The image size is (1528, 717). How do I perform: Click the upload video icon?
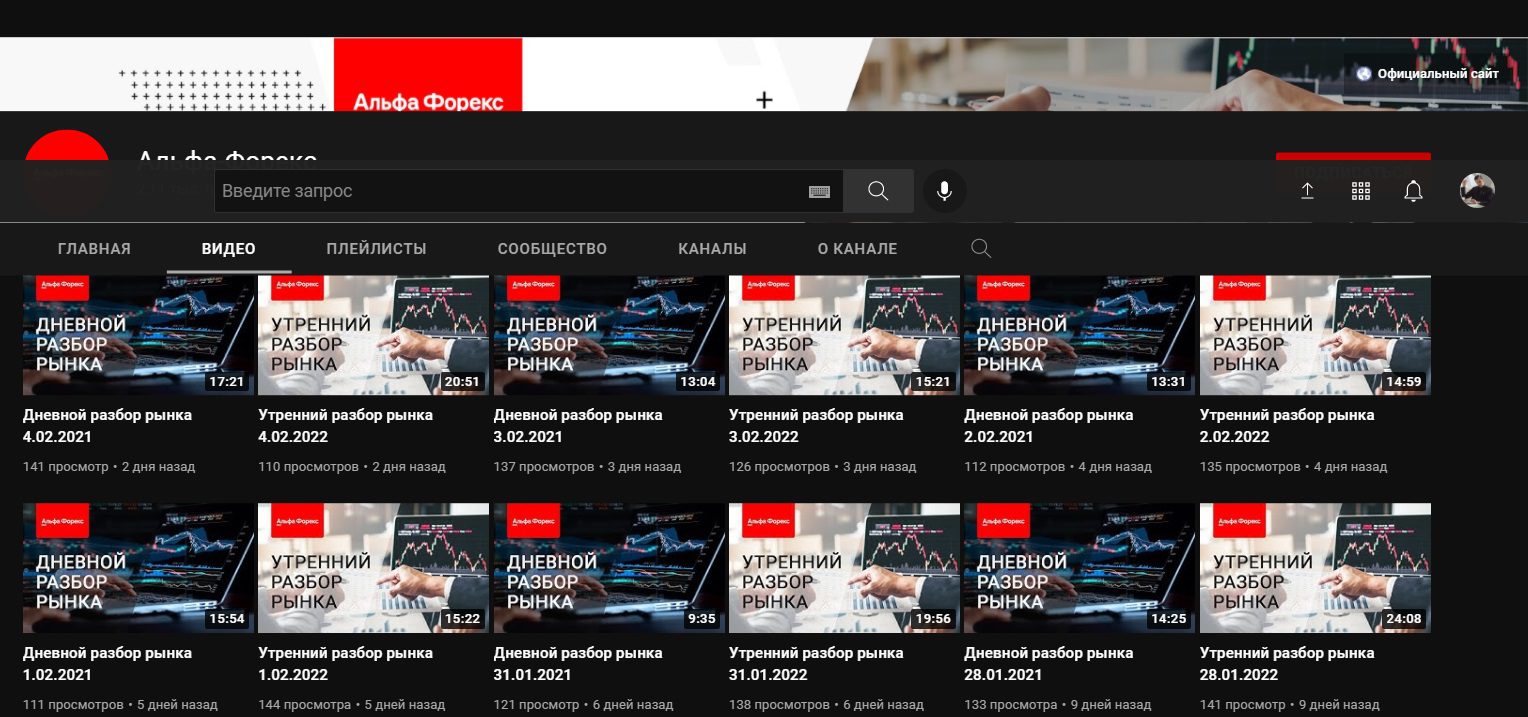point(1307,191)
